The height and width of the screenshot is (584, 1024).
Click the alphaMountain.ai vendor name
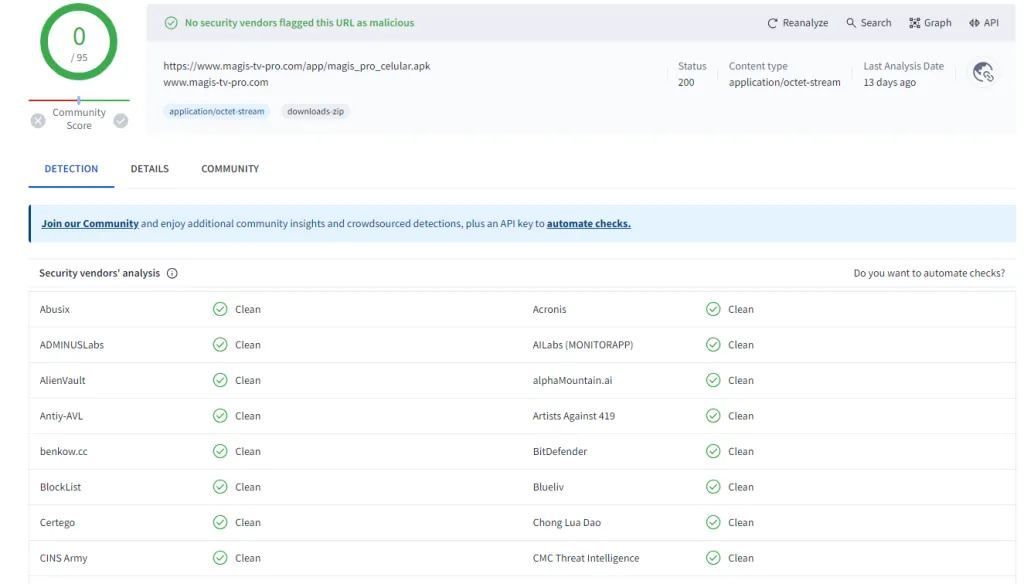572,380
